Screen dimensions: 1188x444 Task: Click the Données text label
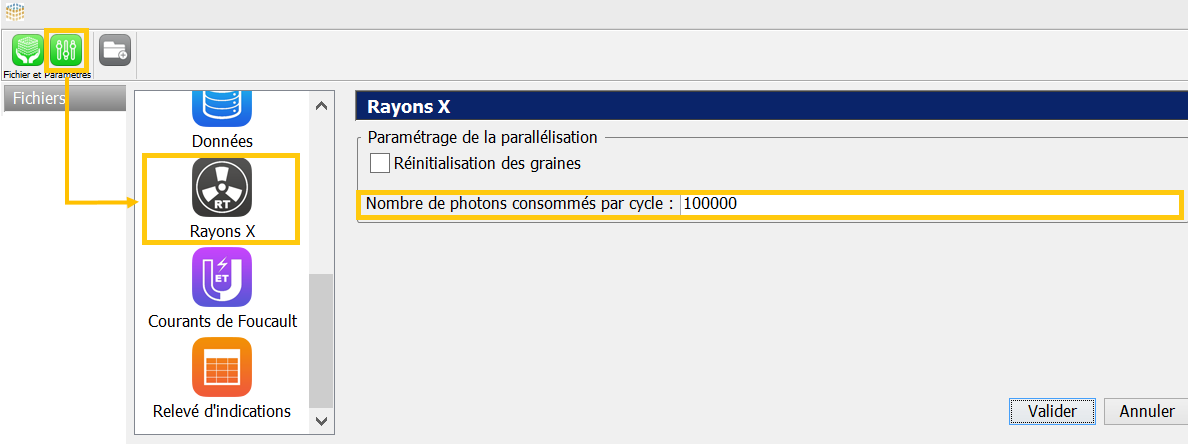222,141
